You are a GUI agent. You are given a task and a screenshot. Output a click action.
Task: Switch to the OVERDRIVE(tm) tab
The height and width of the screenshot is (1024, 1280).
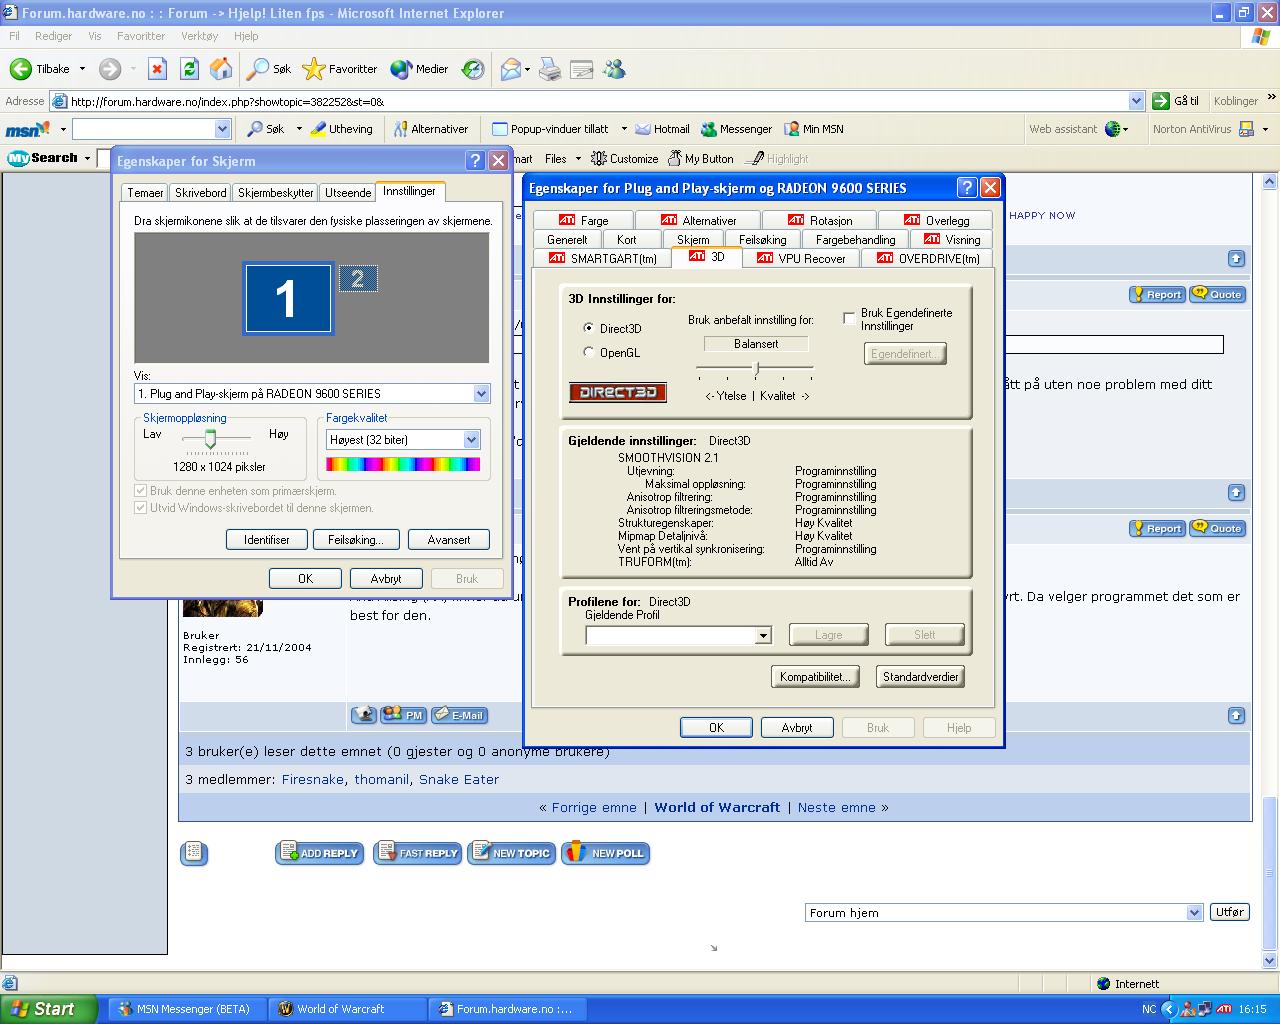click(x=929, y=258)
